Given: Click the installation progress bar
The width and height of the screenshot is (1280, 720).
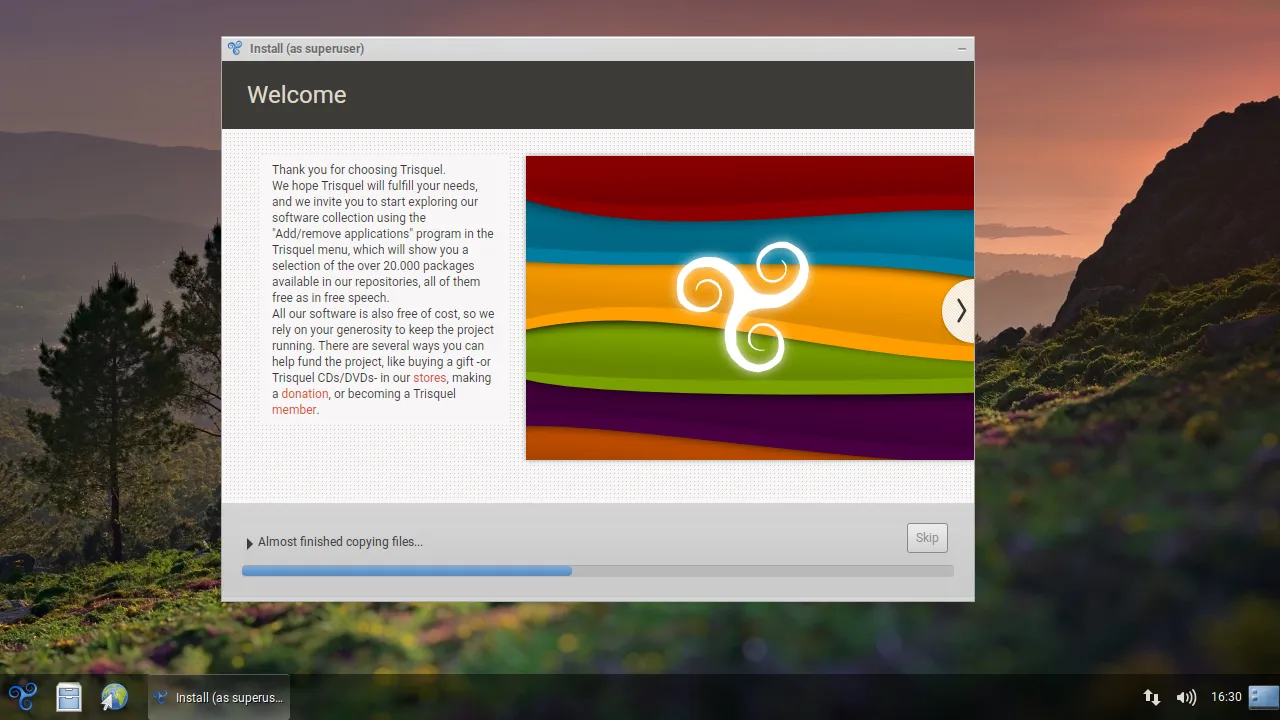Looking at the screenshot, I should pyautogui.click(x=597, y=571).
